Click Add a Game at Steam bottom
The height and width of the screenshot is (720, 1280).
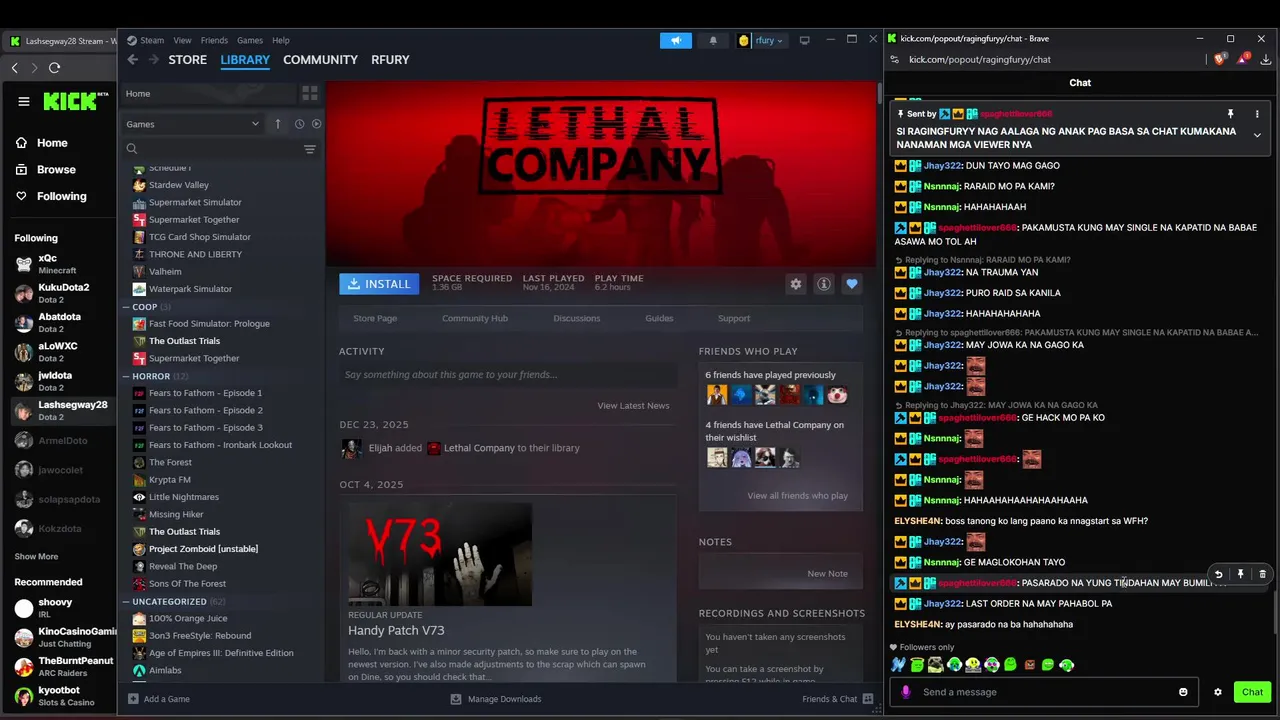[159, 699]
